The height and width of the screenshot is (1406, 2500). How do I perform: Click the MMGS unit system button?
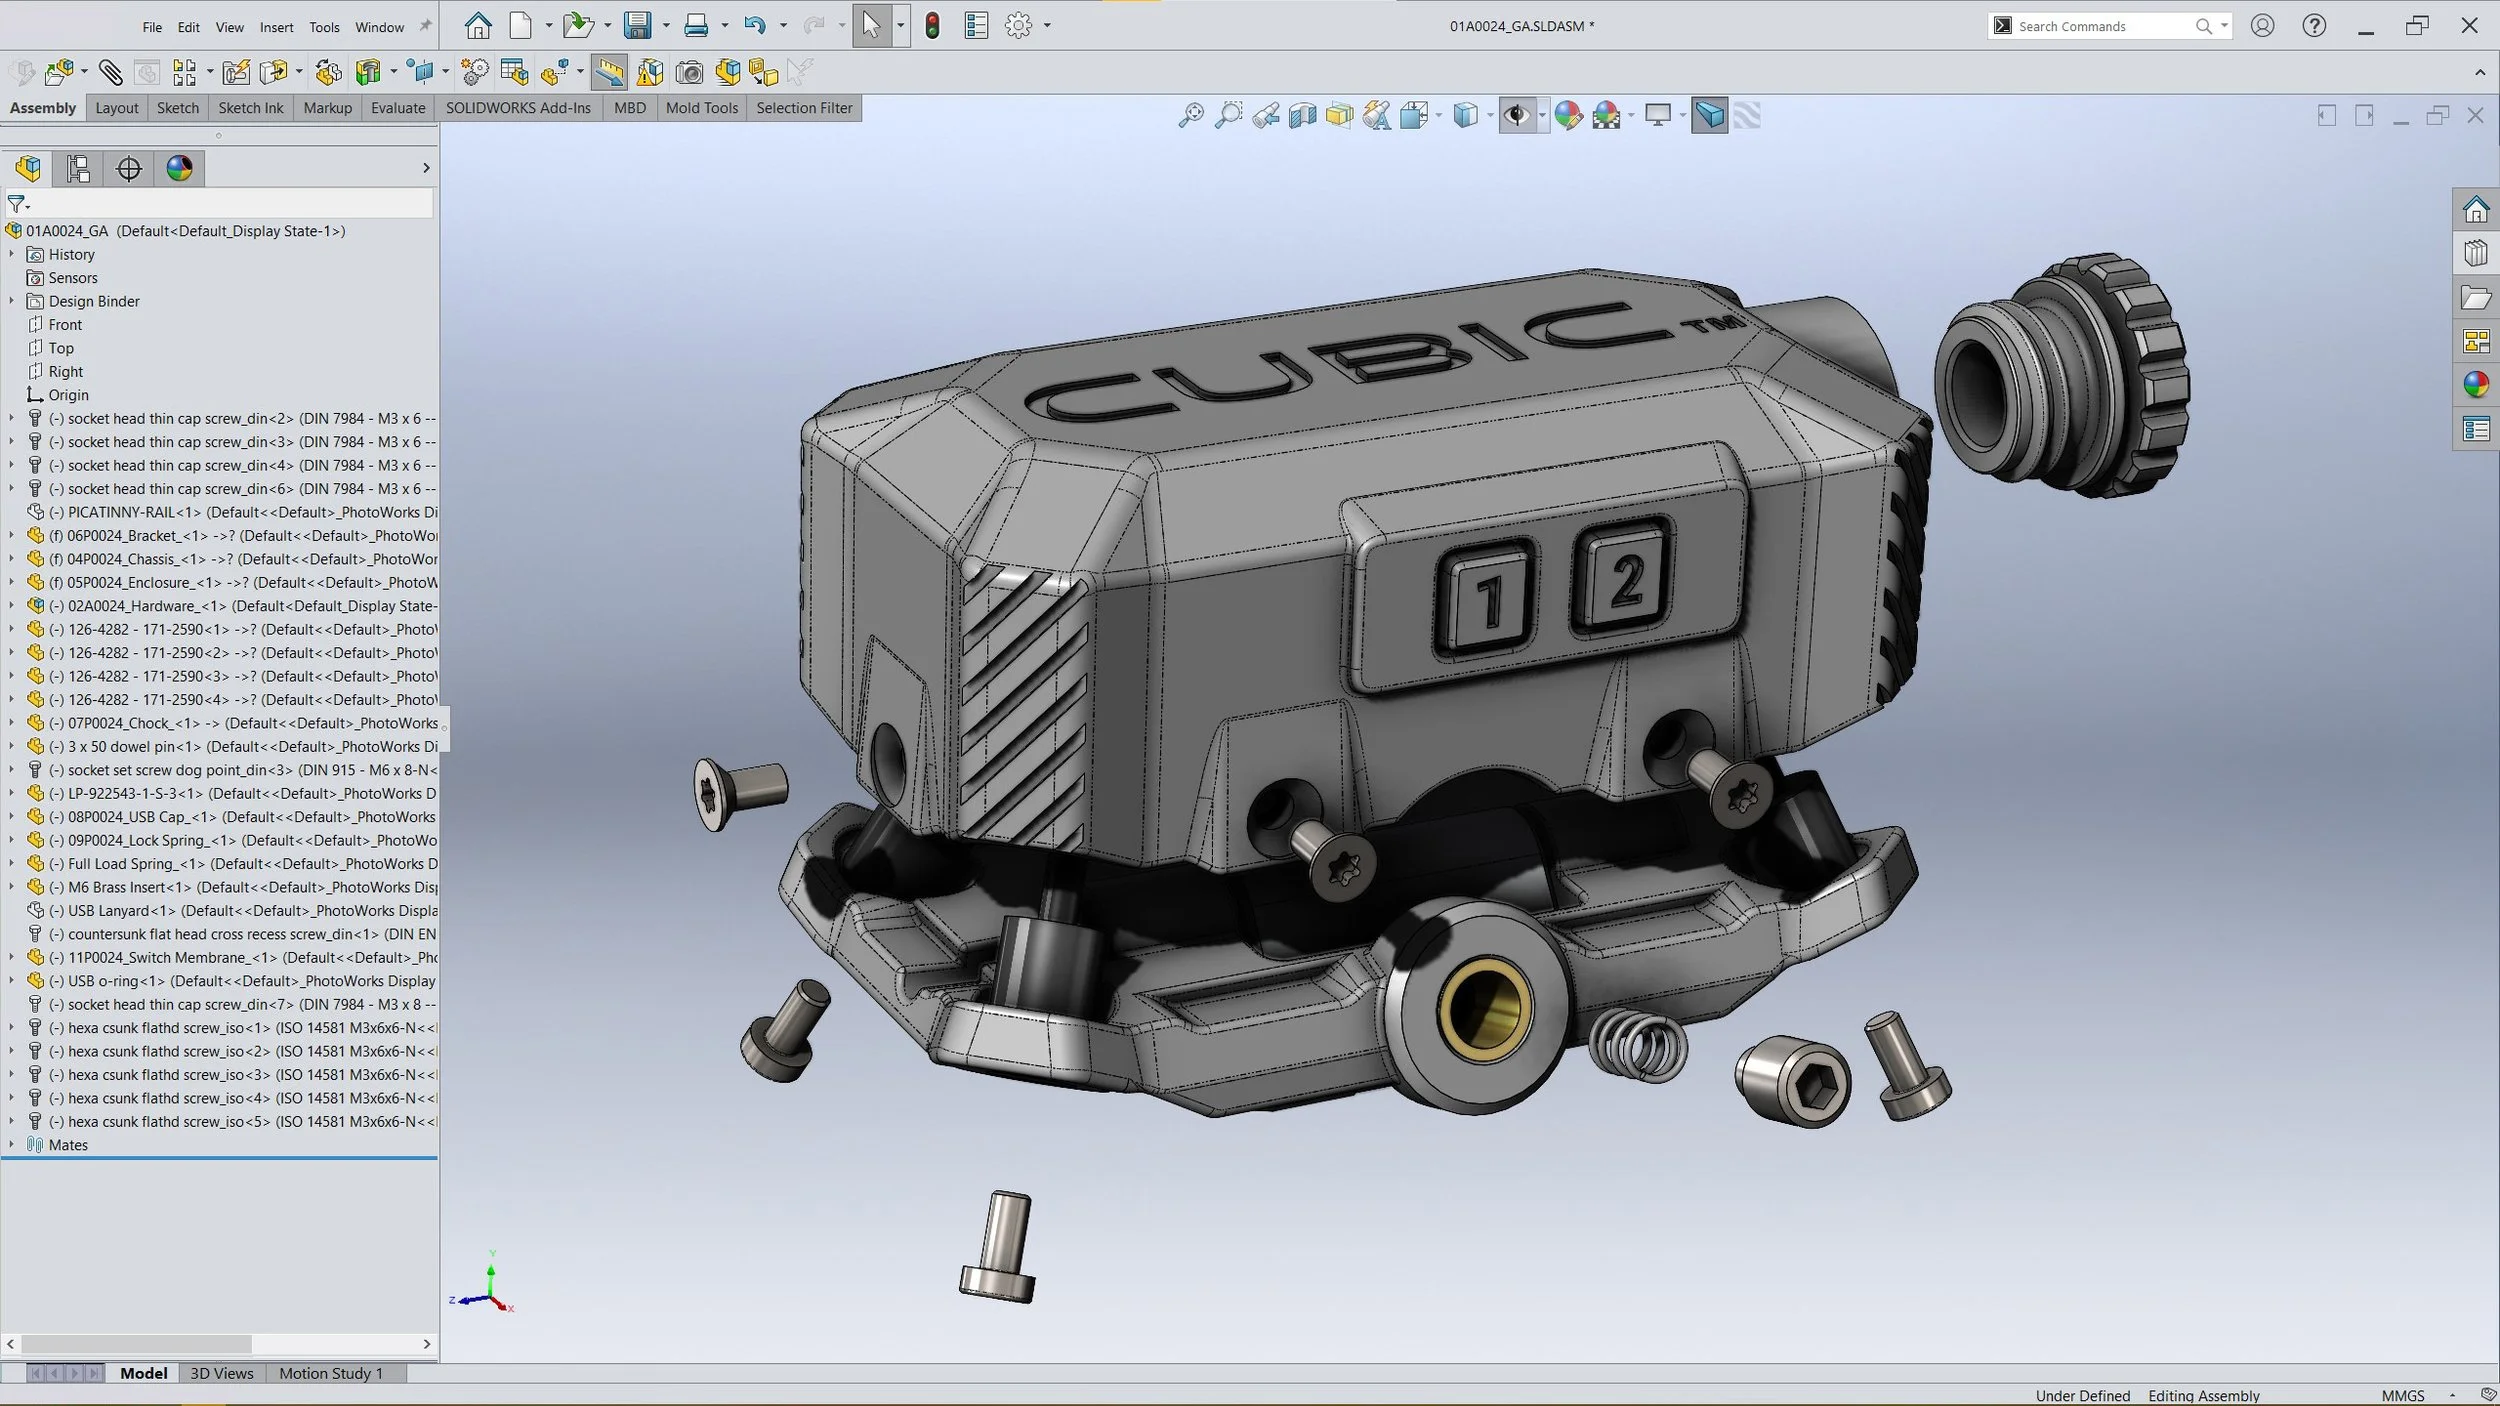2402,1395
